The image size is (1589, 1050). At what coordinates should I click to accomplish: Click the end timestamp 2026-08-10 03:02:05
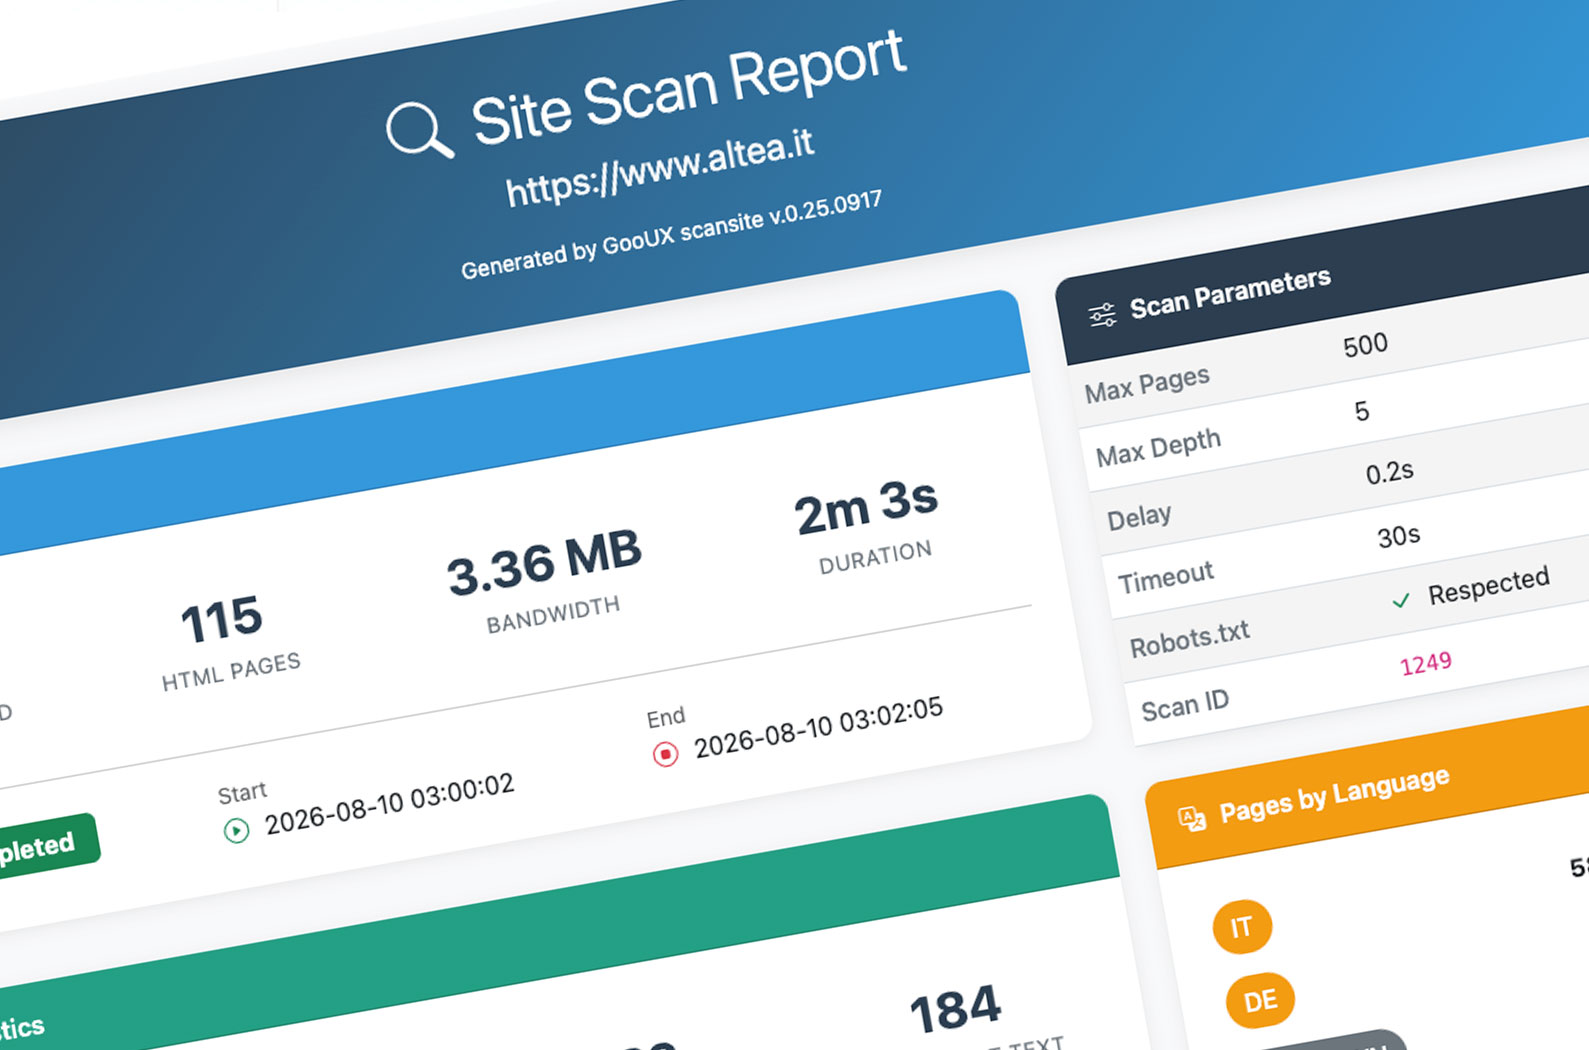pos(818,727)
